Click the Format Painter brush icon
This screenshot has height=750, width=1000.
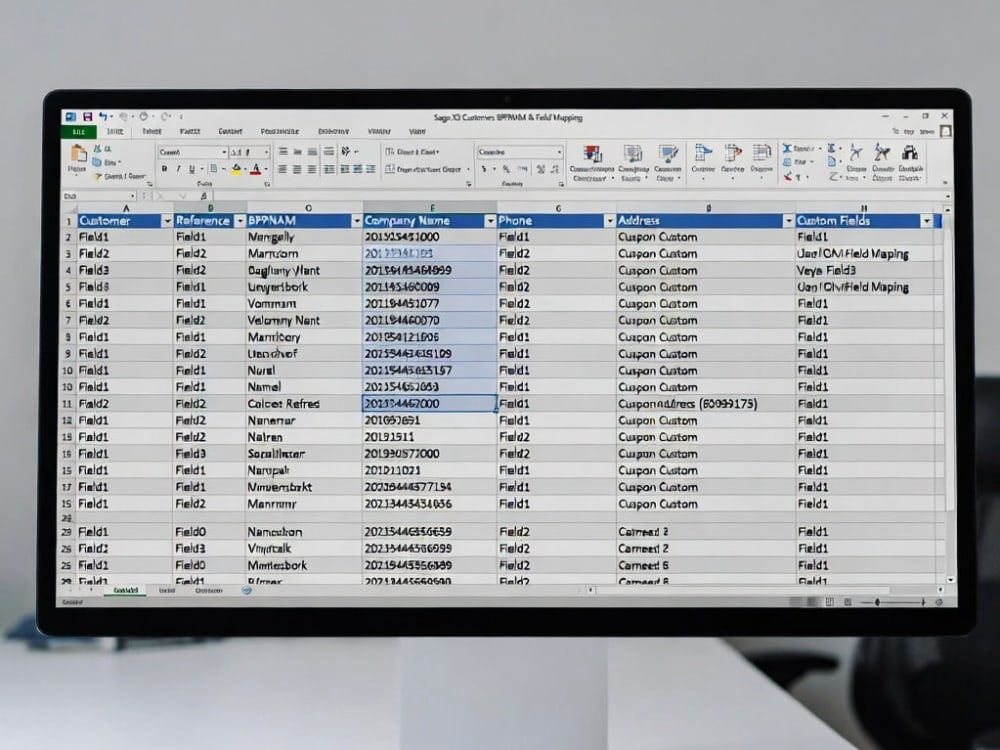[x=98, y=176]
